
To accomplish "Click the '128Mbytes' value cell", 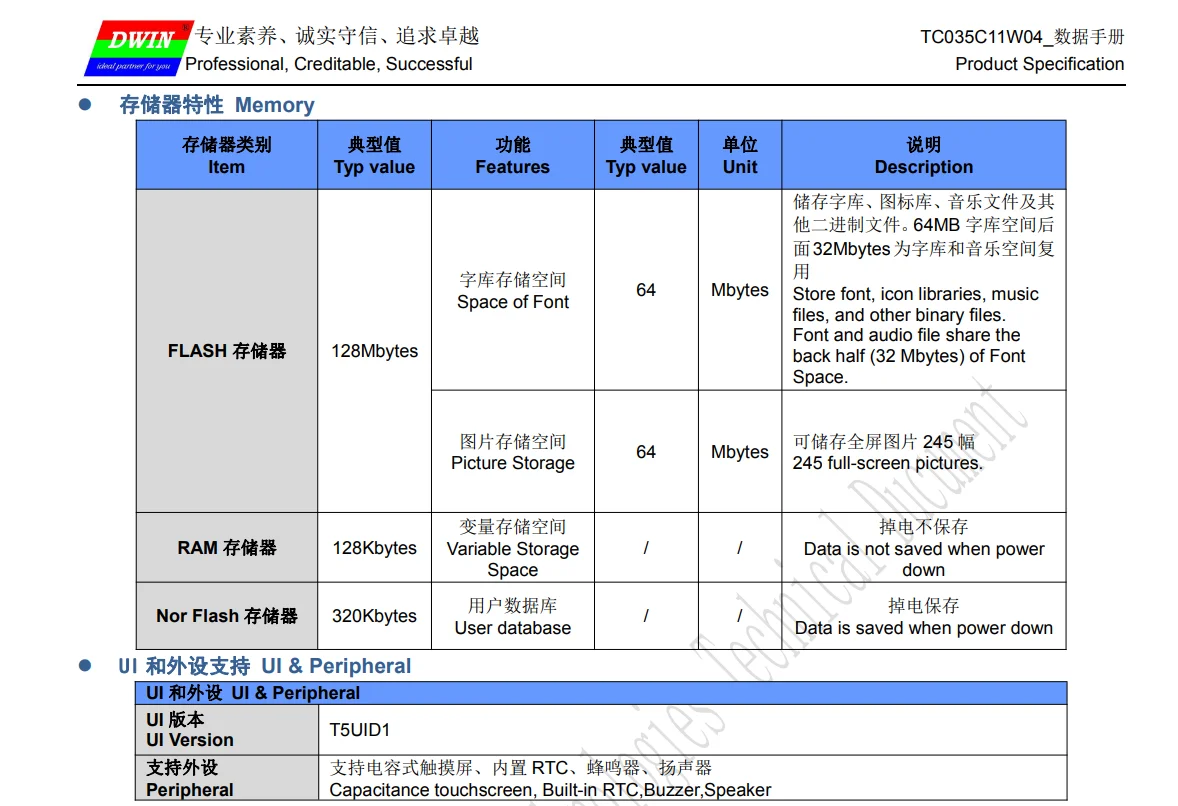I will point(374,351).
